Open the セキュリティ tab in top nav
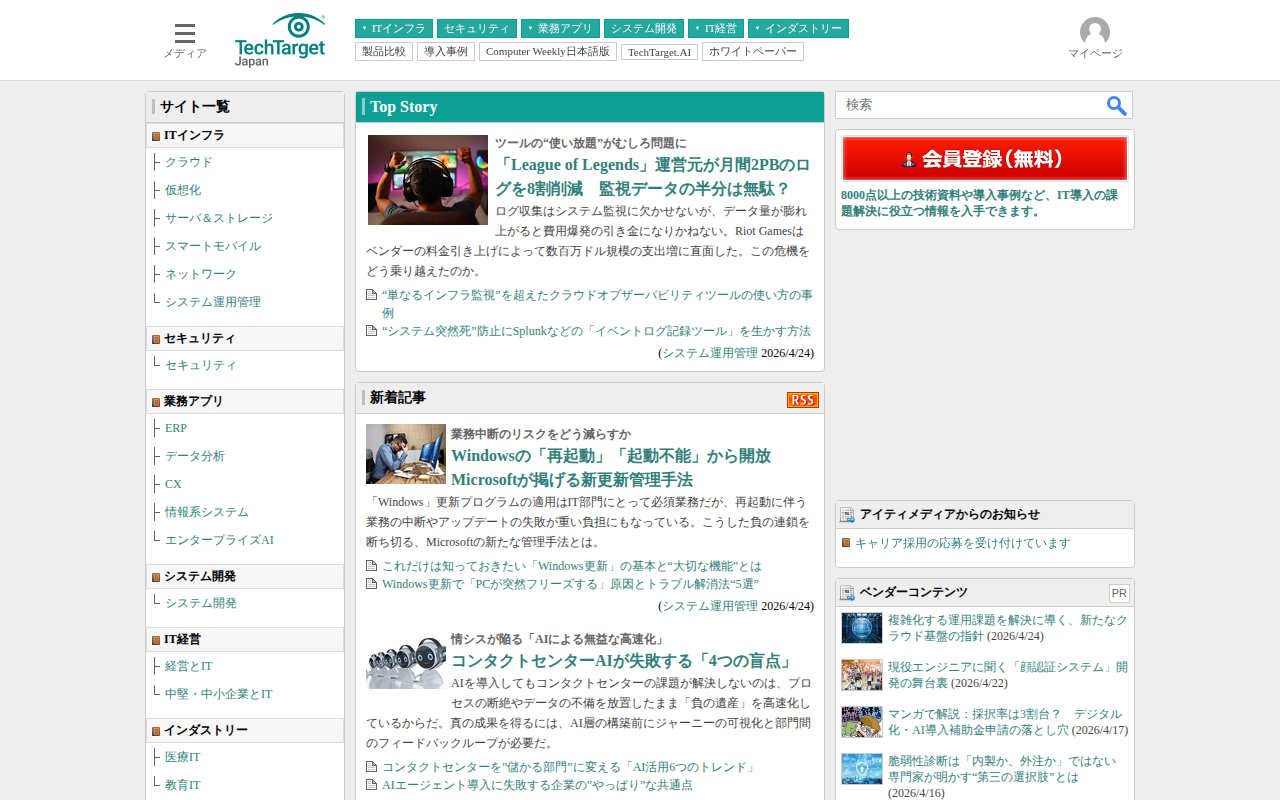This screenshot has width=1280, height=800. [x=476, y=29]
